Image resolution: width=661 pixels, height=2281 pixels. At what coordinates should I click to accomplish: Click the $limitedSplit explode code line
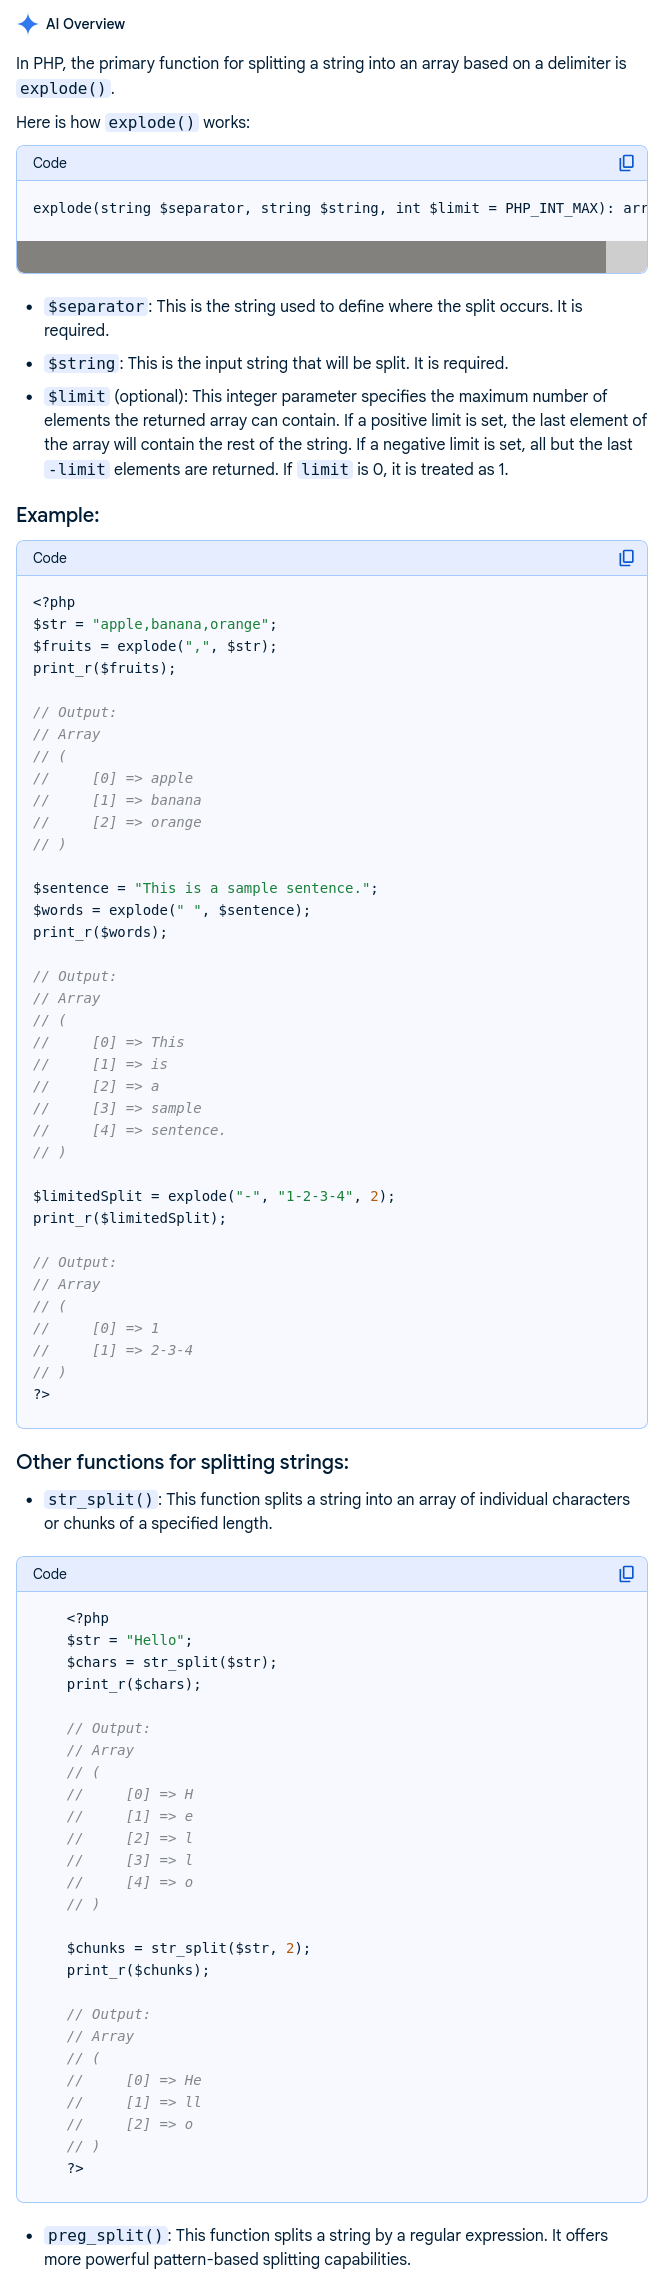pyautogui.click(x=214, y=1196)
